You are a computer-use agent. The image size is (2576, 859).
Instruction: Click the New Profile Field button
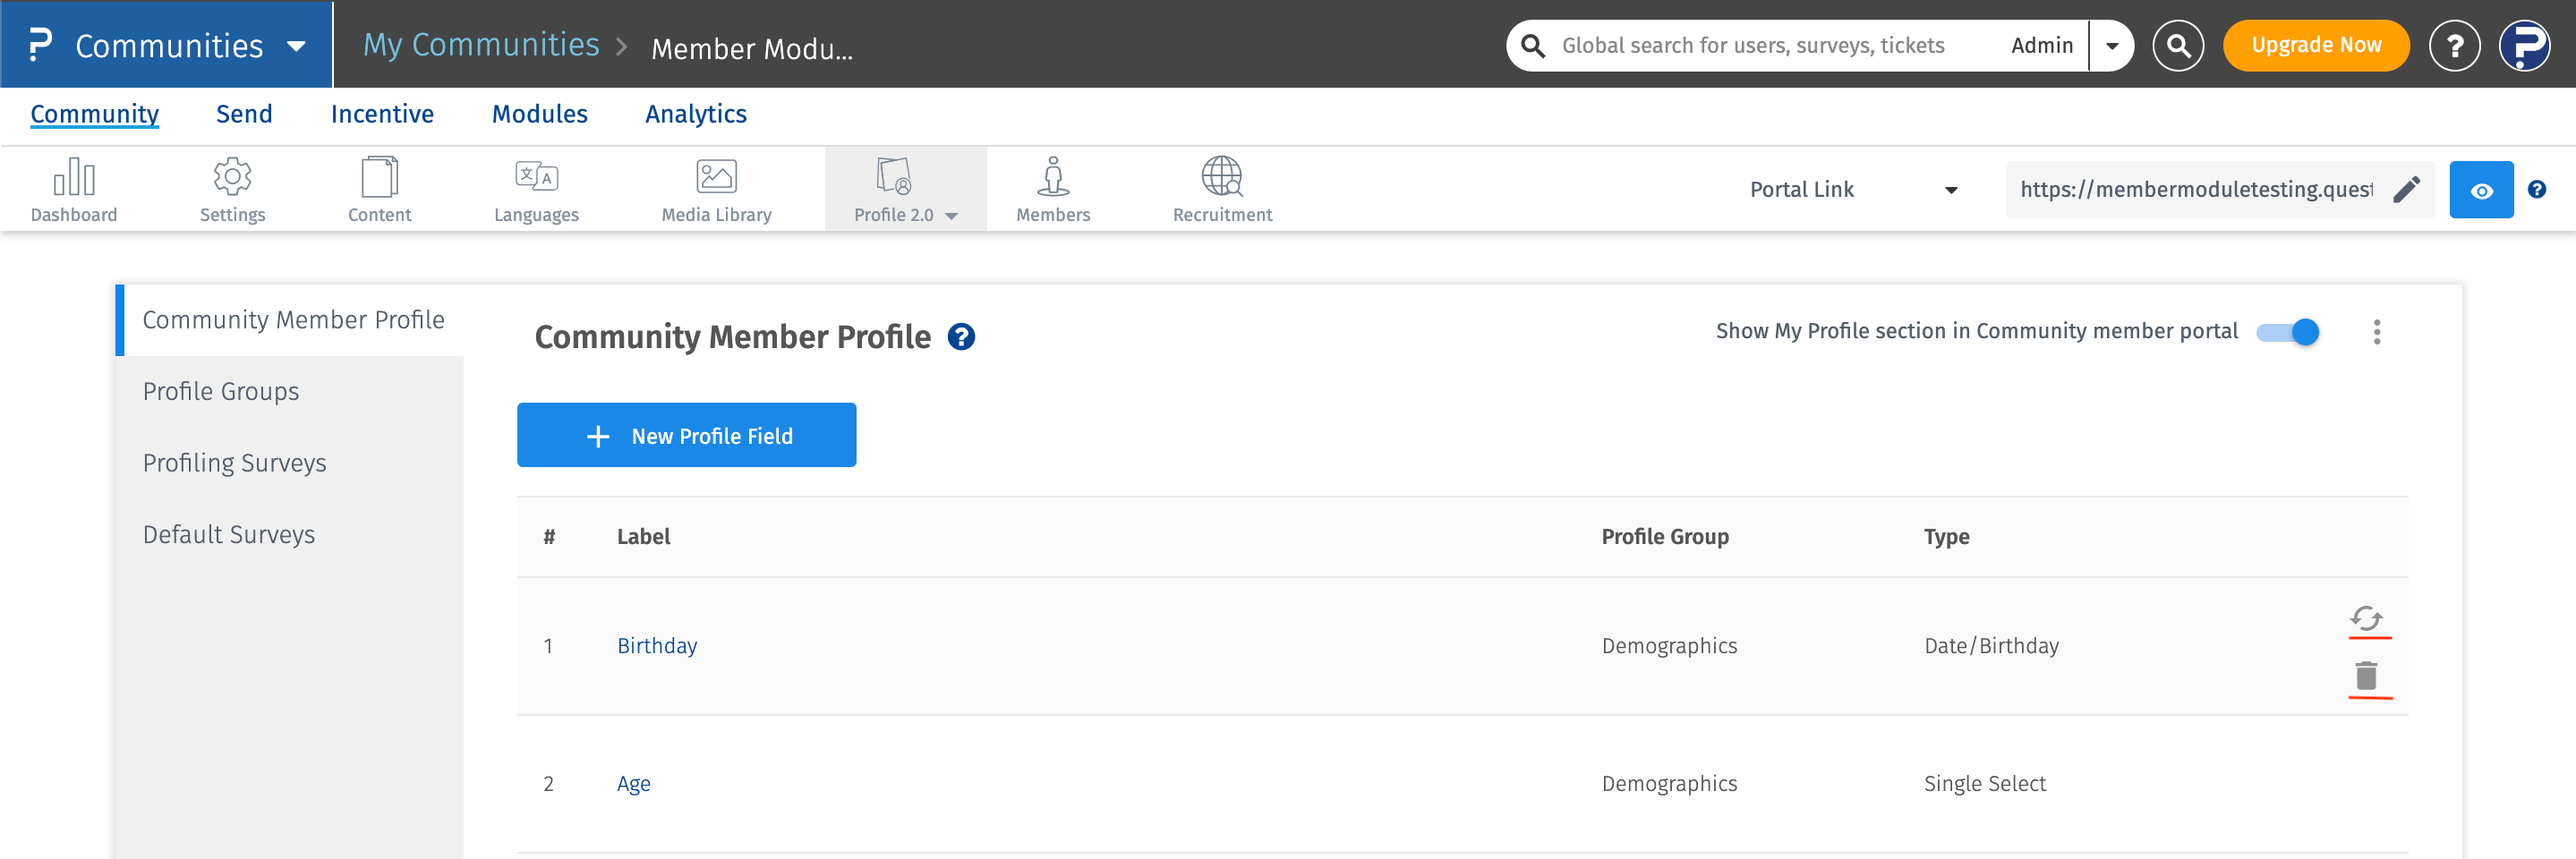[686, 435]
